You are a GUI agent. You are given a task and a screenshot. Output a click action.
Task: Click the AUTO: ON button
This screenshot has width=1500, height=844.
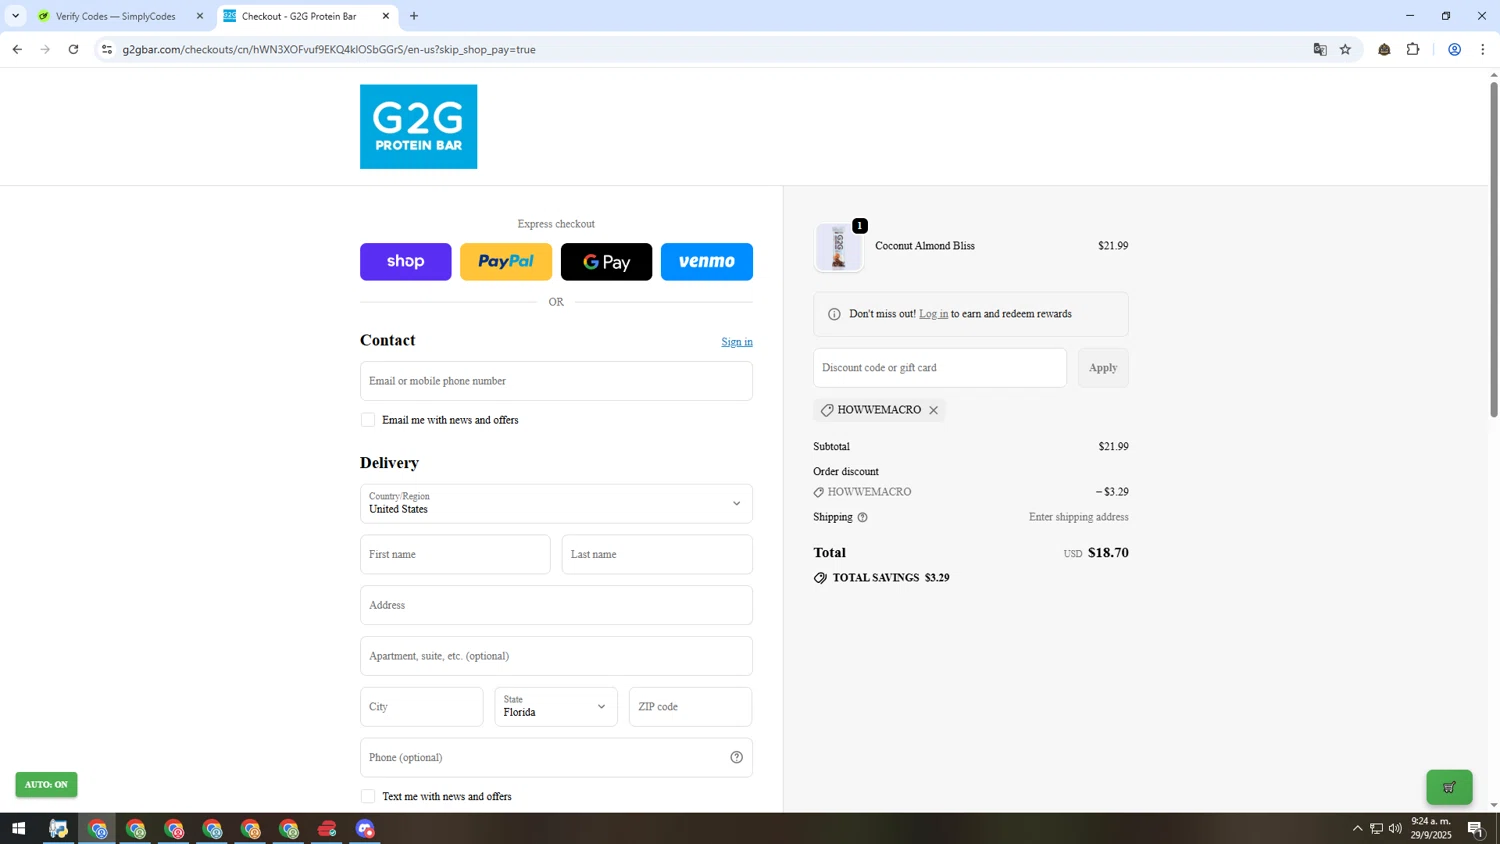coord(46,785)
